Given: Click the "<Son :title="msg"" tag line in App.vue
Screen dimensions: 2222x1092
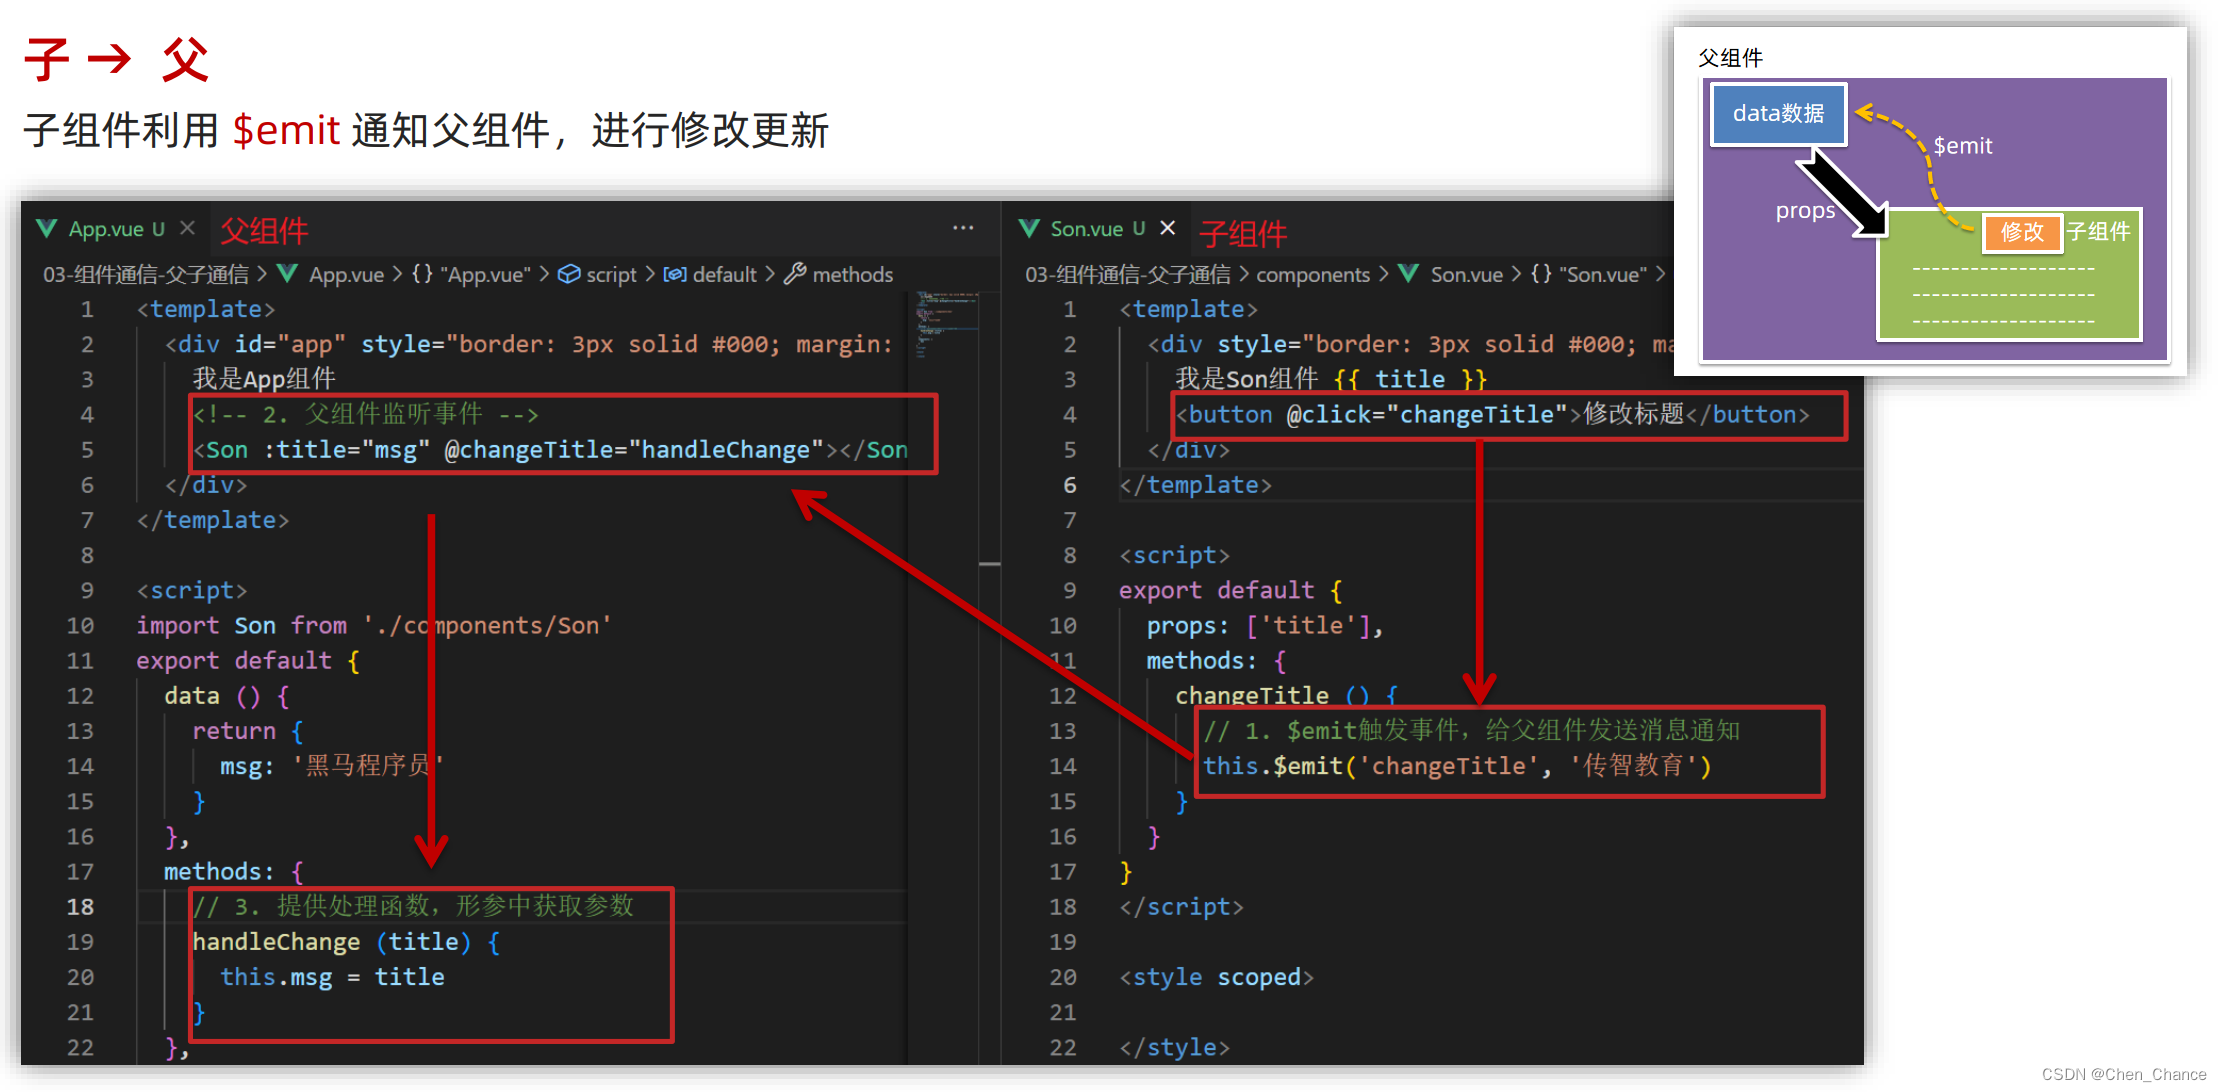Looking at the screenshot, I should pos(550,450).
